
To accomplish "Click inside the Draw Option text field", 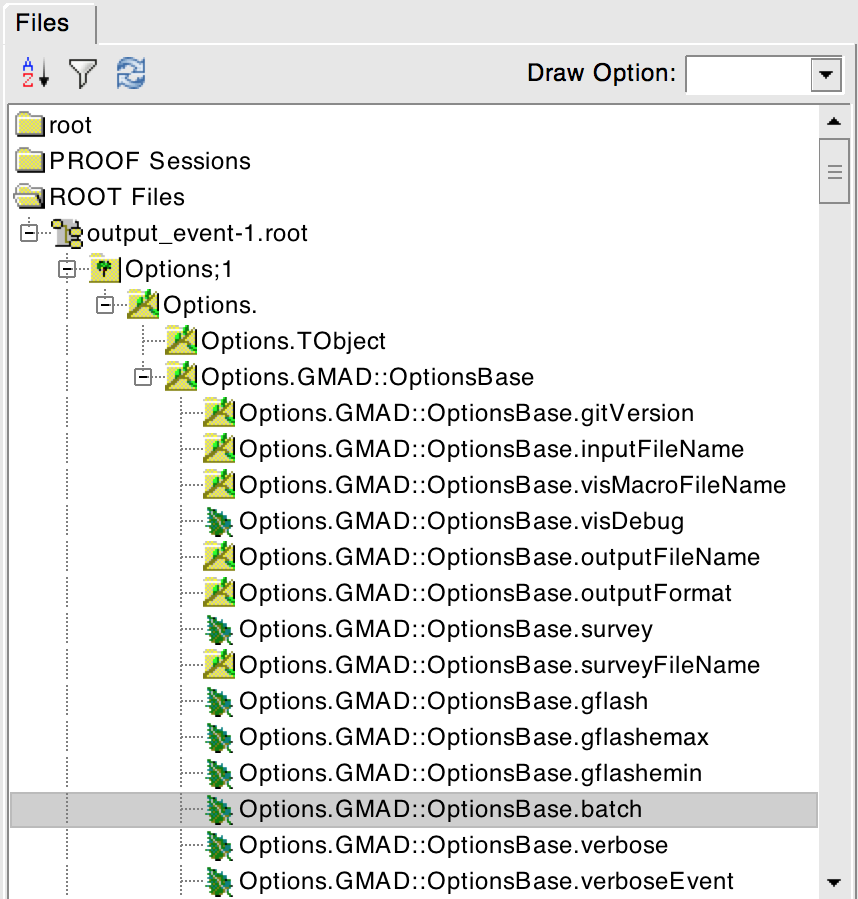I will [749, 75].
